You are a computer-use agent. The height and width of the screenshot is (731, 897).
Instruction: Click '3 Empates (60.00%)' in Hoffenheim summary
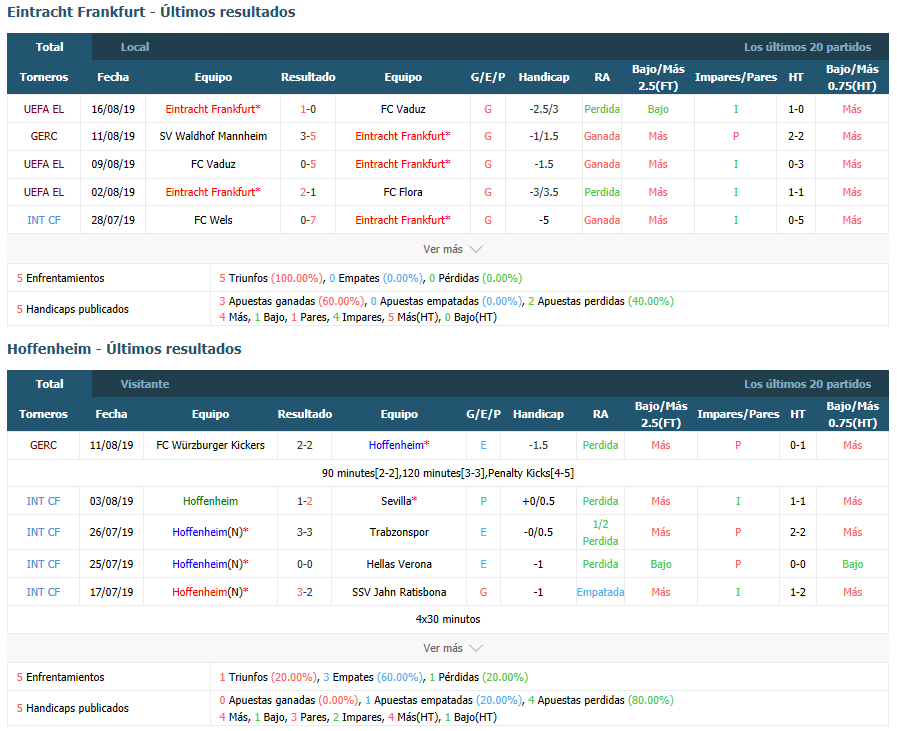click(x=373, y=677)
